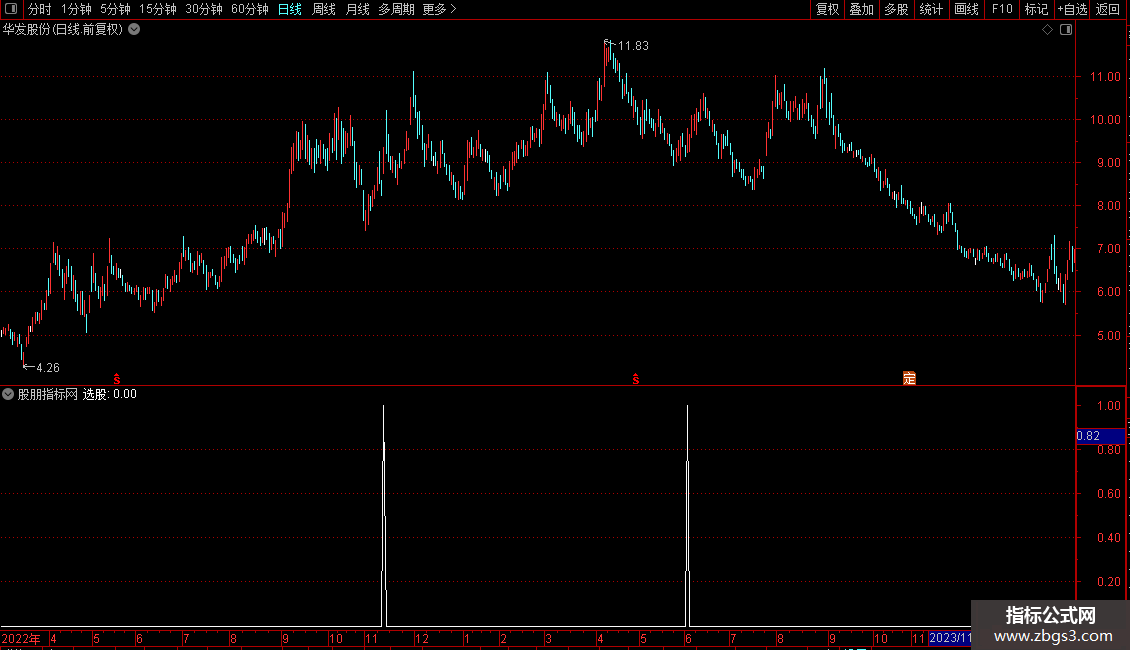This screenshot has width=1130, height=650.
Task: Select the 15分钟 period
Action: [x=158, y=9]
